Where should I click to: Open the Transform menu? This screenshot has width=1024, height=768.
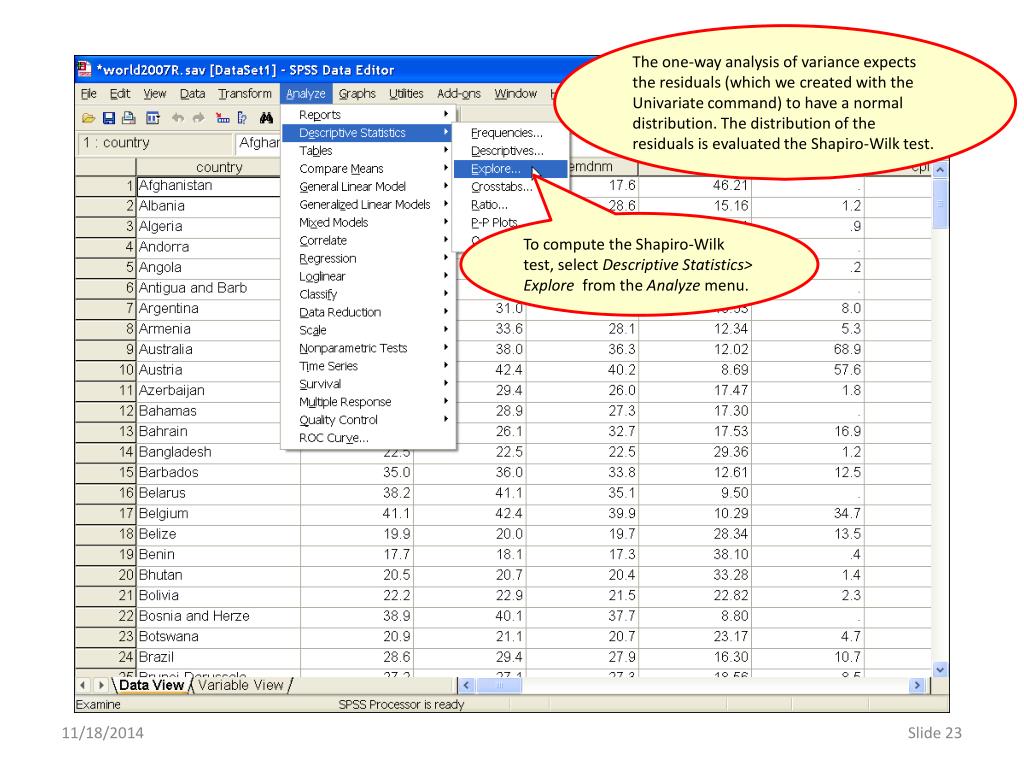coord(245,93)
